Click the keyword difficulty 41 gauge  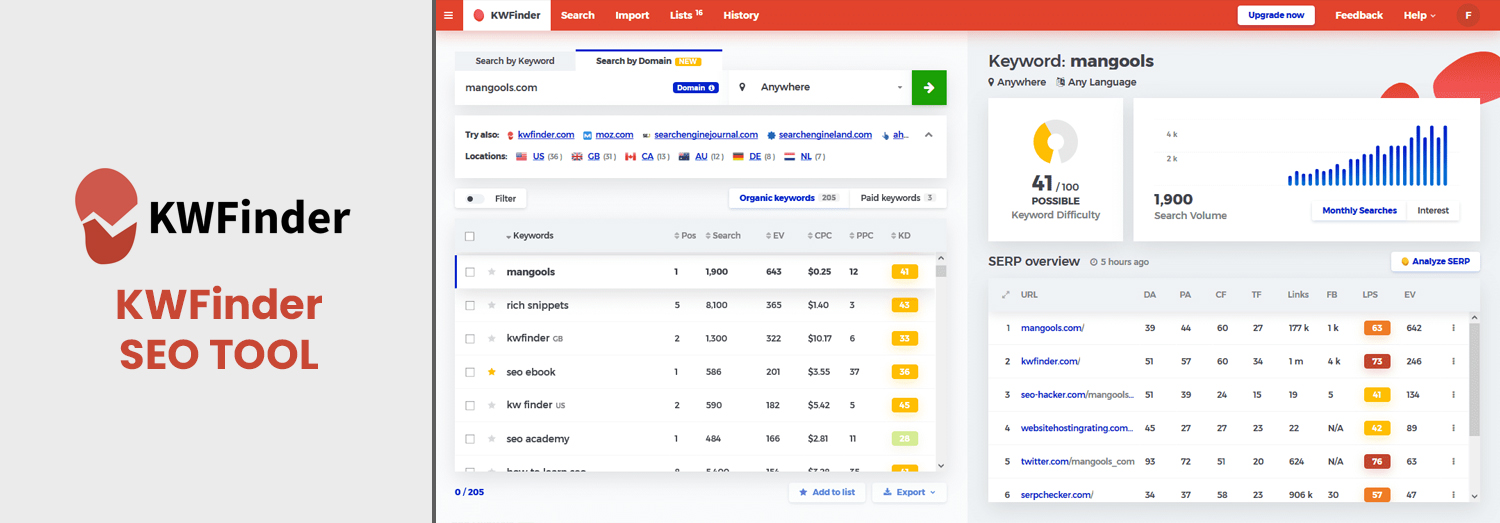click(1055, 142)
